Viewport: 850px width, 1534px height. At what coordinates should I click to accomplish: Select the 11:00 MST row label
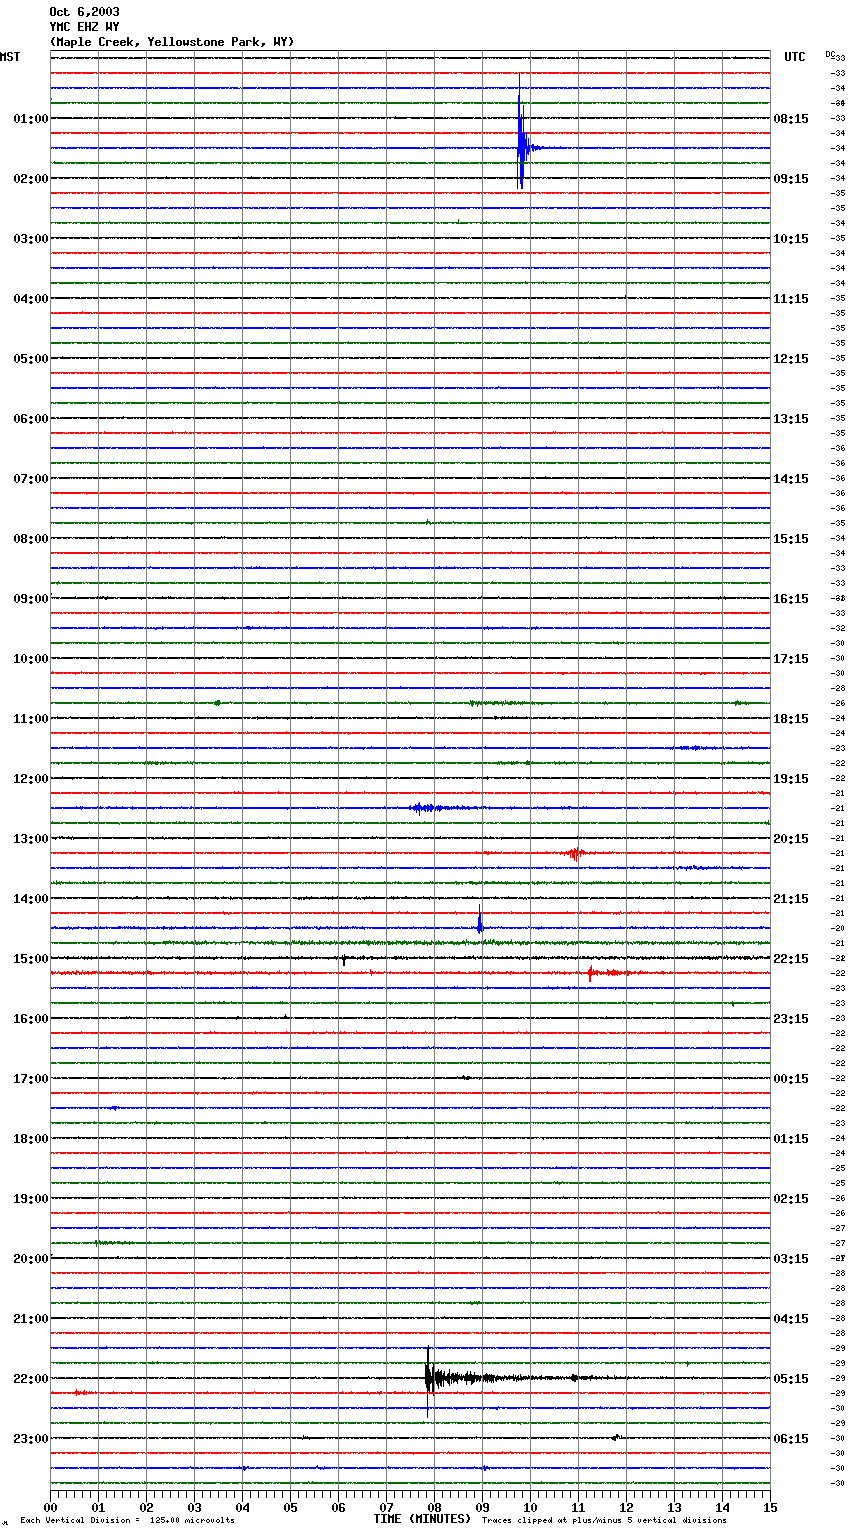(x=30, y=719)
